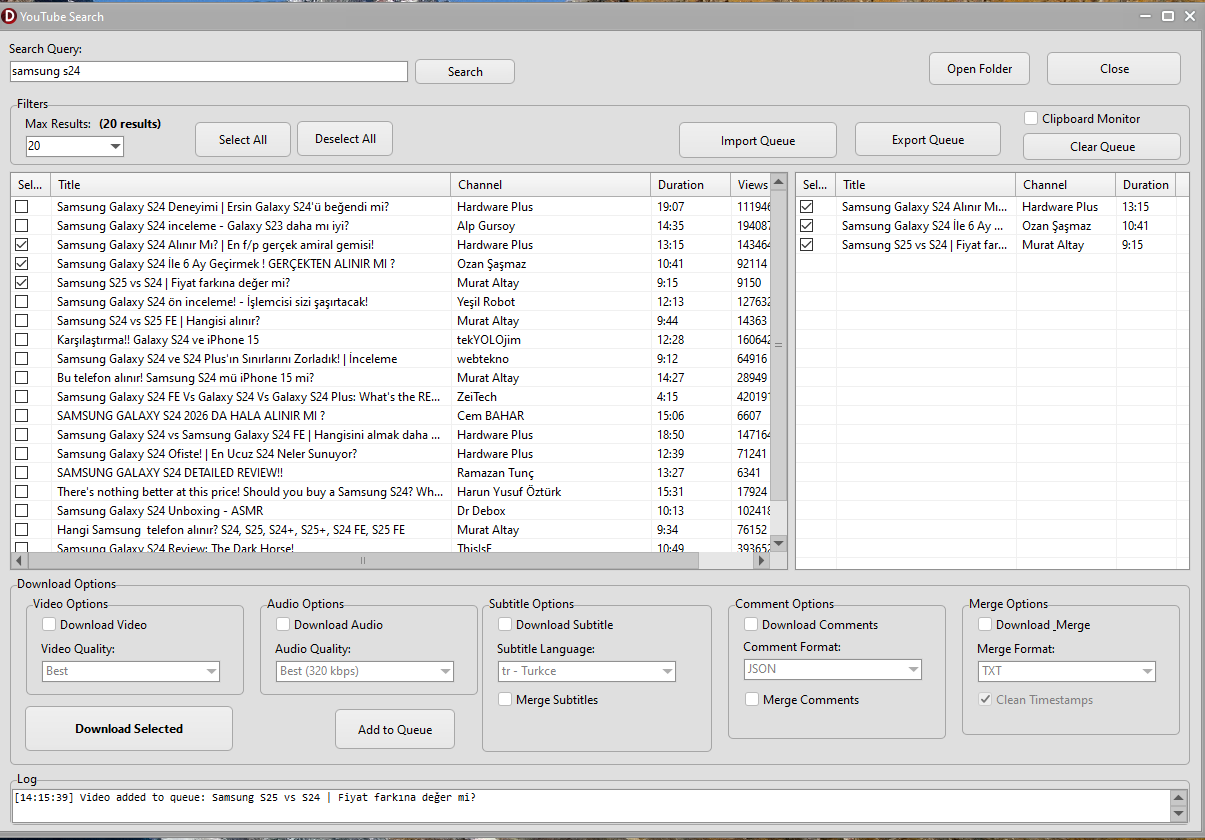Screen dimensions: 1205x840
Task: Click Select All
Action: click(x=243, y=139)
